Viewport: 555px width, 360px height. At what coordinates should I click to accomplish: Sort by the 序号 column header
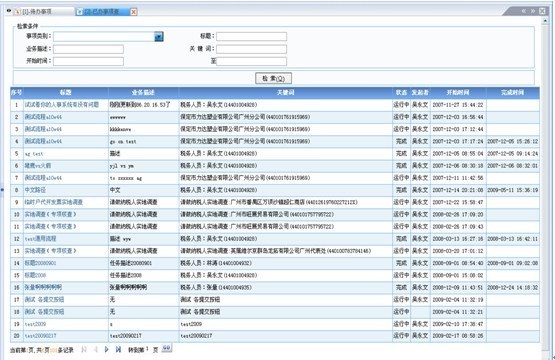17,92
